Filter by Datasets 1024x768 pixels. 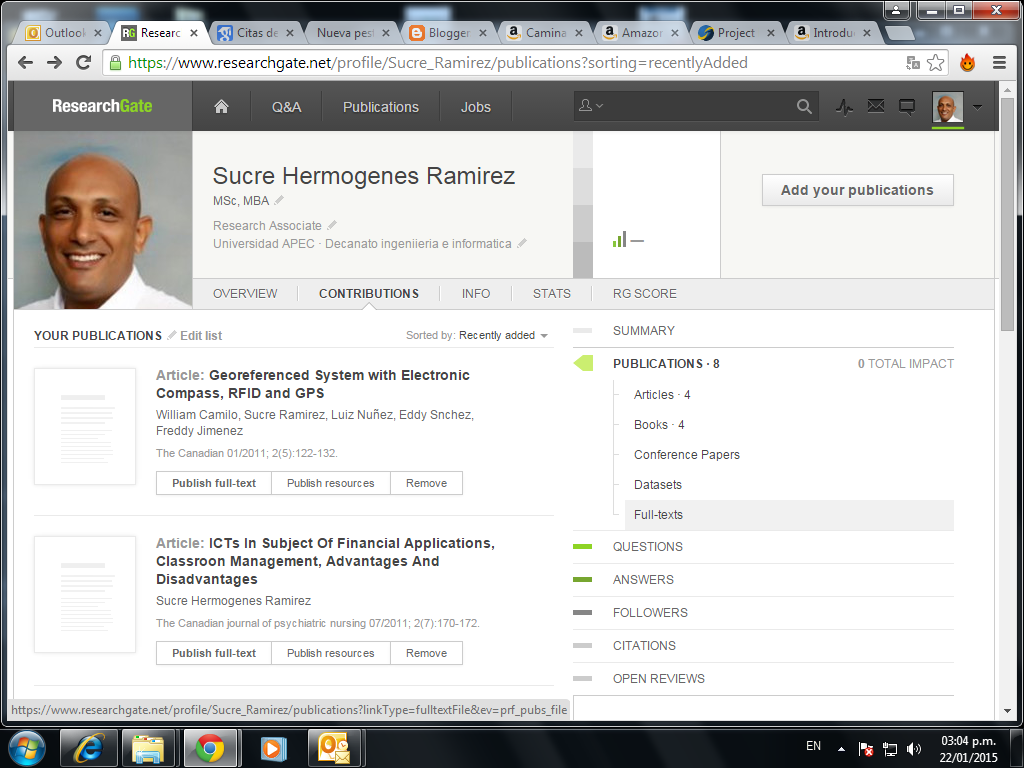pyautogui.click(x=658, y=485)
